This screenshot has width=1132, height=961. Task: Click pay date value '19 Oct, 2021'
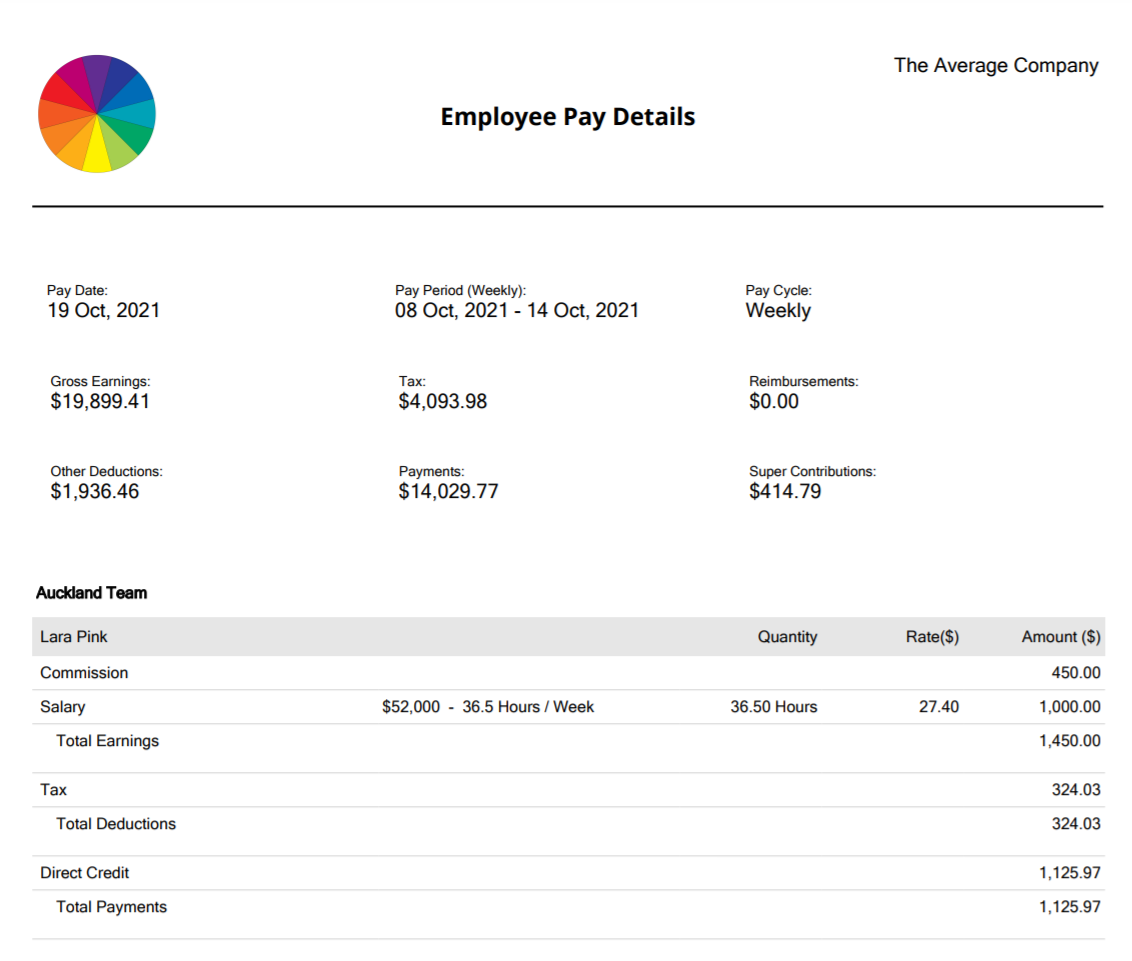(104, 310)
